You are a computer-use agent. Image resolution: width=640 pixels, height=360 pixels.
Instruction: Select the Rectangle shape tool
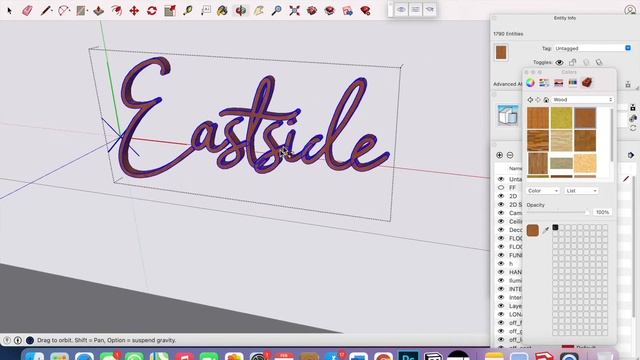click(x=81, y=11)
